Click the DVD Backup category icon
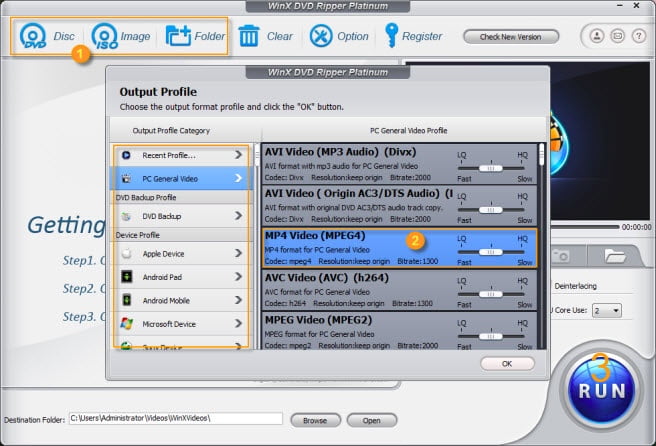 click(x=126, y=216)
